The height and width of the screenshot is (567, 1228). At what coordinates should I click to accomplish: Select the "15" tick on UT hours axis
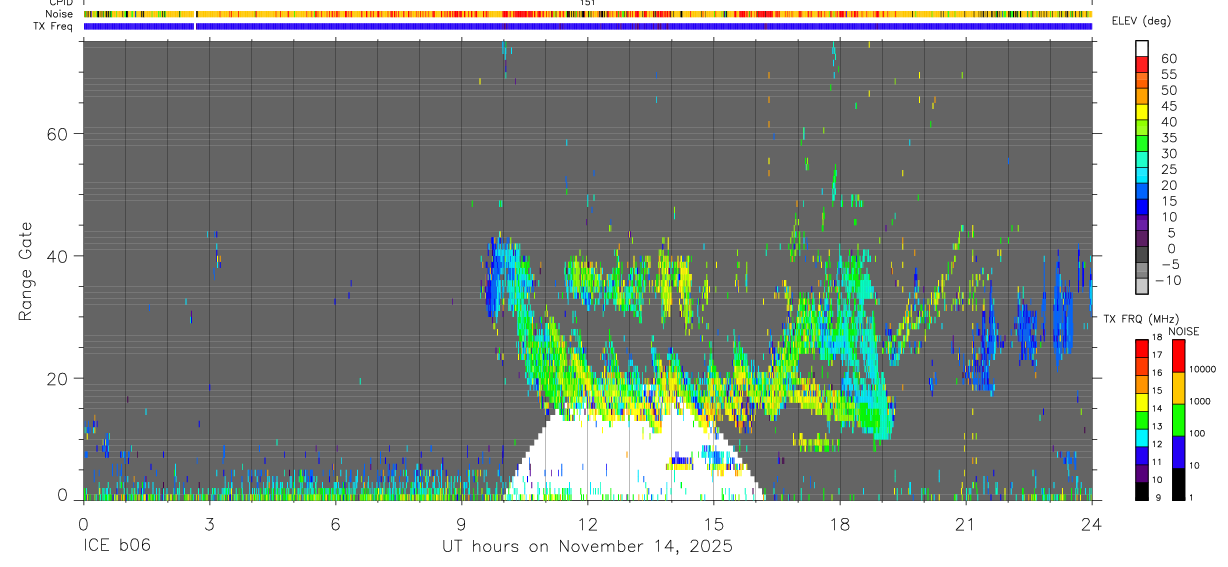pyautogui.click(x=713, y=523)
